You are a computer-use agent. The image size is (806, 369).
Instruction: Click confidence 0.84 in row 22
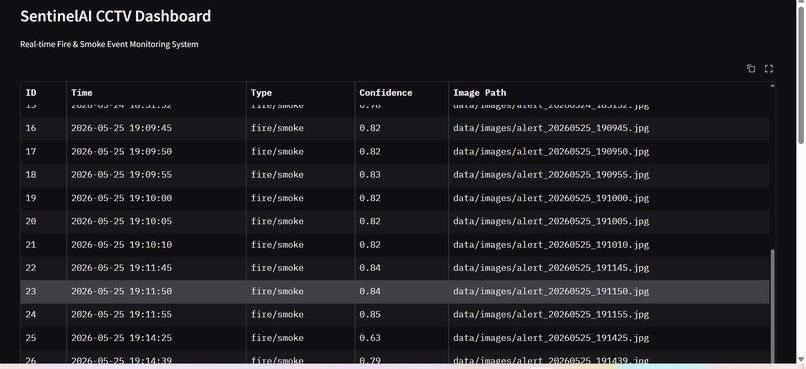(401, 268)
